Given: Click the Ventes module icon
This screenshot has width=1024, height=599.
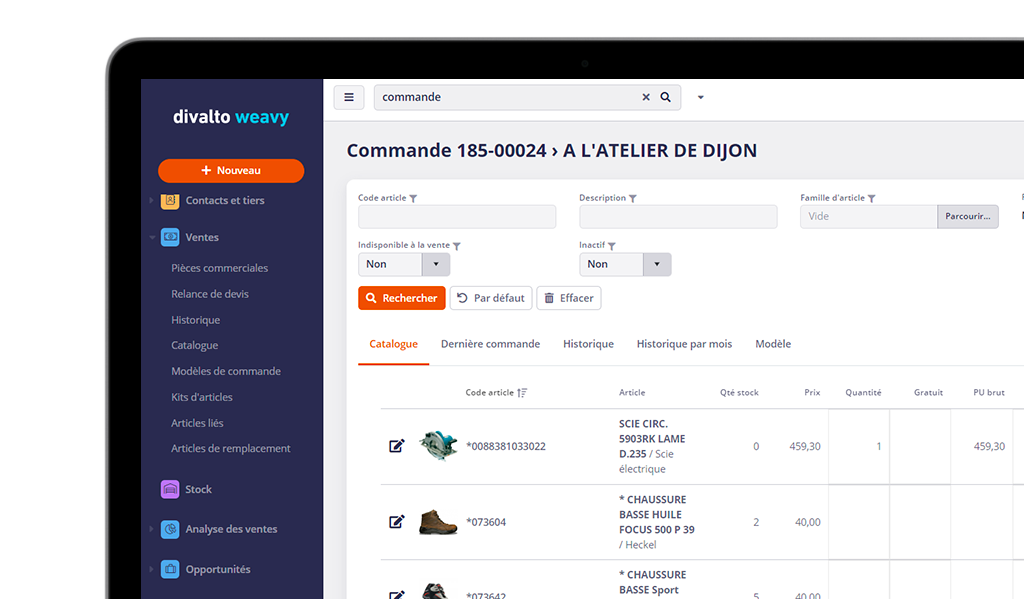Looking at the screenshot, I should click(x=170, y=237).
